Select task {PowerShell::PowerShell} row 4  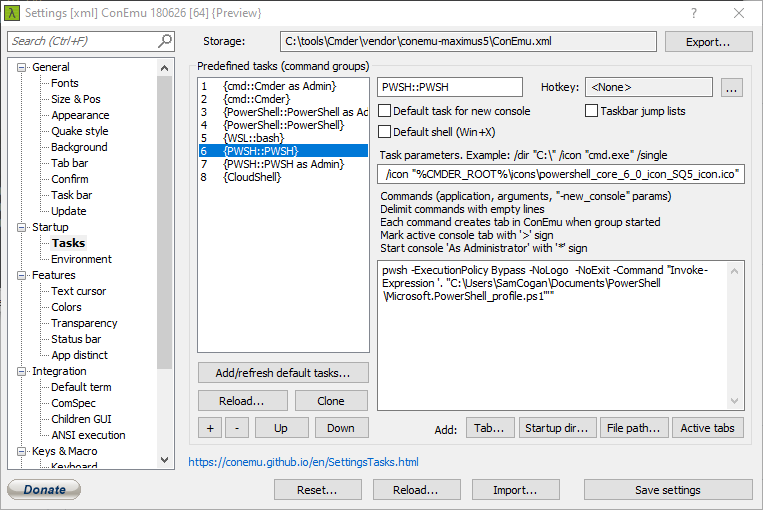click(283, 125)
